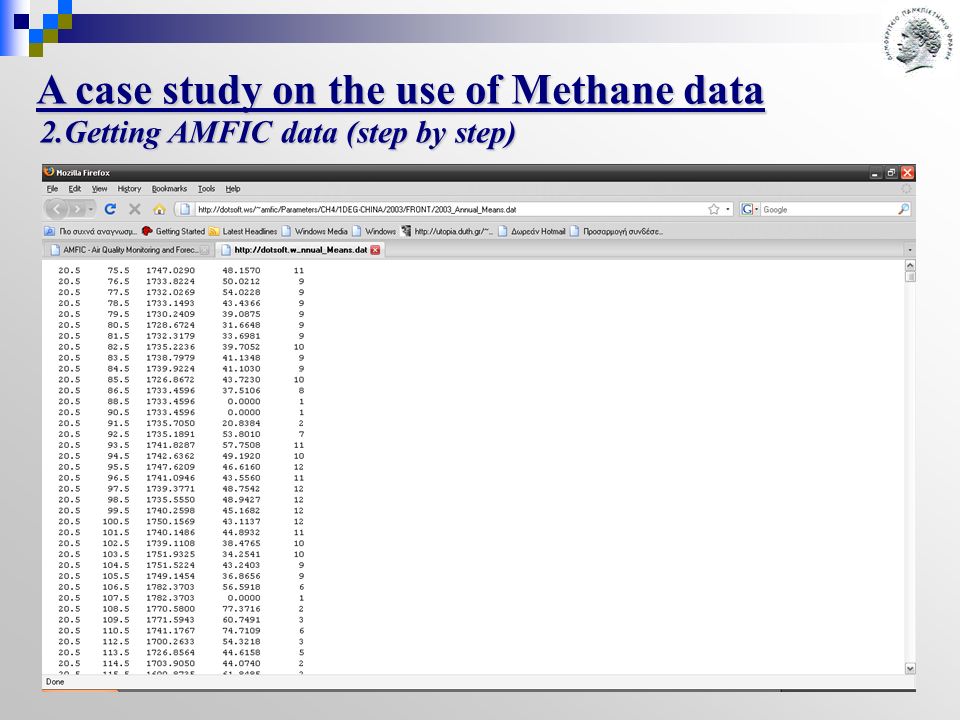Open the utopia.duth.gr bookmark
Viewport: 960px width, 720px height.
(x=447, y=231)
